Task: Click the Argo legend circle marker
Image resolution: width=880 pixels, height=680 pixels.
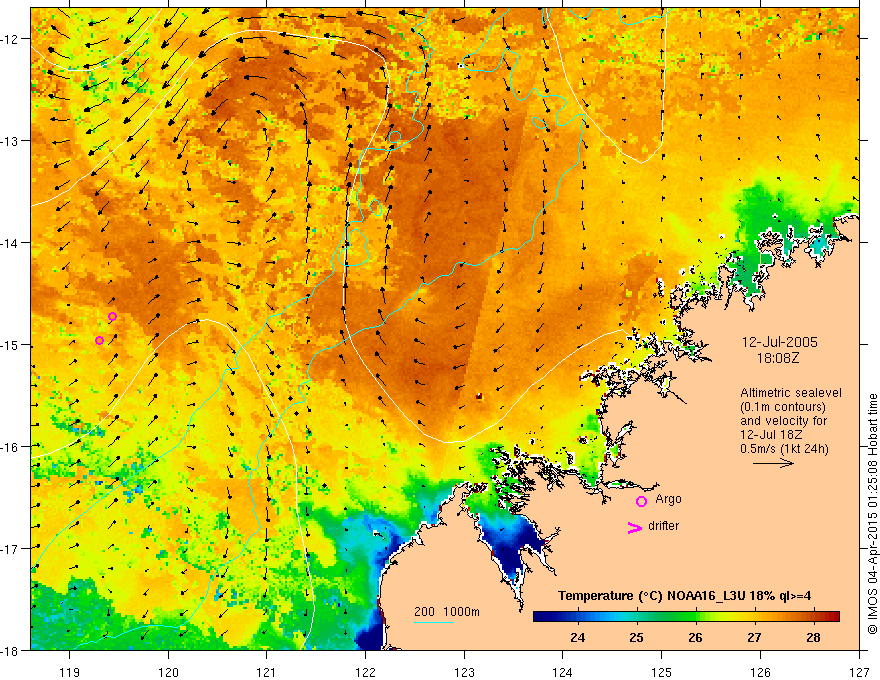Action: [641, 501]
